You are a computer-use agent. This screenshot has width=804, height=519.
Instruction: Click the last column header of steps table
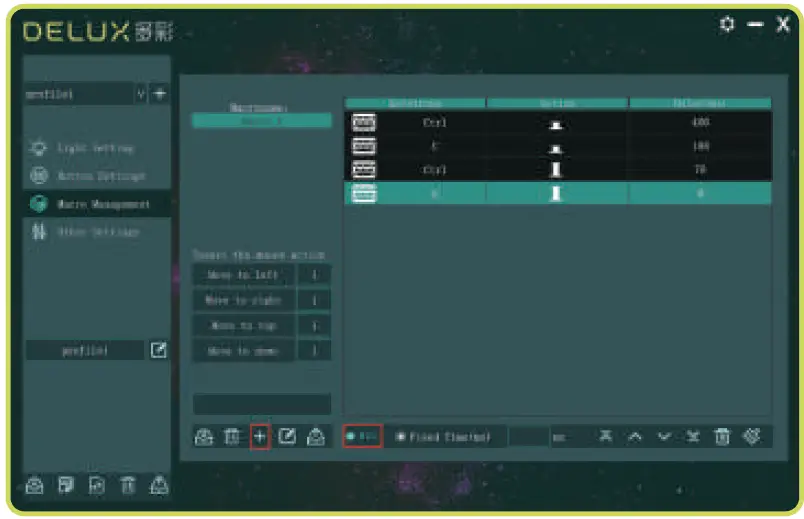[x=700, y=103]
